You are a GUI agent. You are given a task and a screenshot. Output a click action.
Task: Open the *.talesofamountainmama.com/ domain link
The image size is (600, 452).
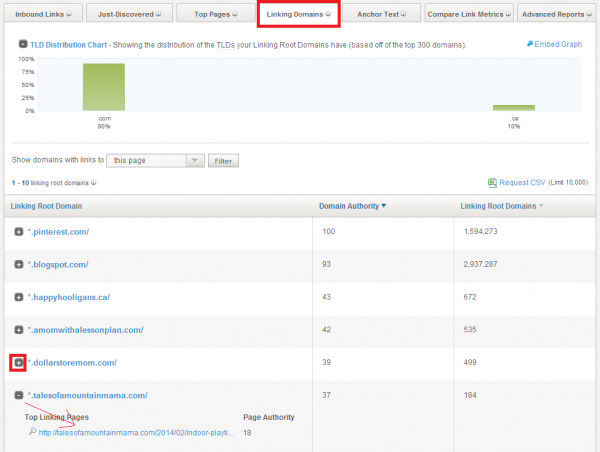coord(88,395)
